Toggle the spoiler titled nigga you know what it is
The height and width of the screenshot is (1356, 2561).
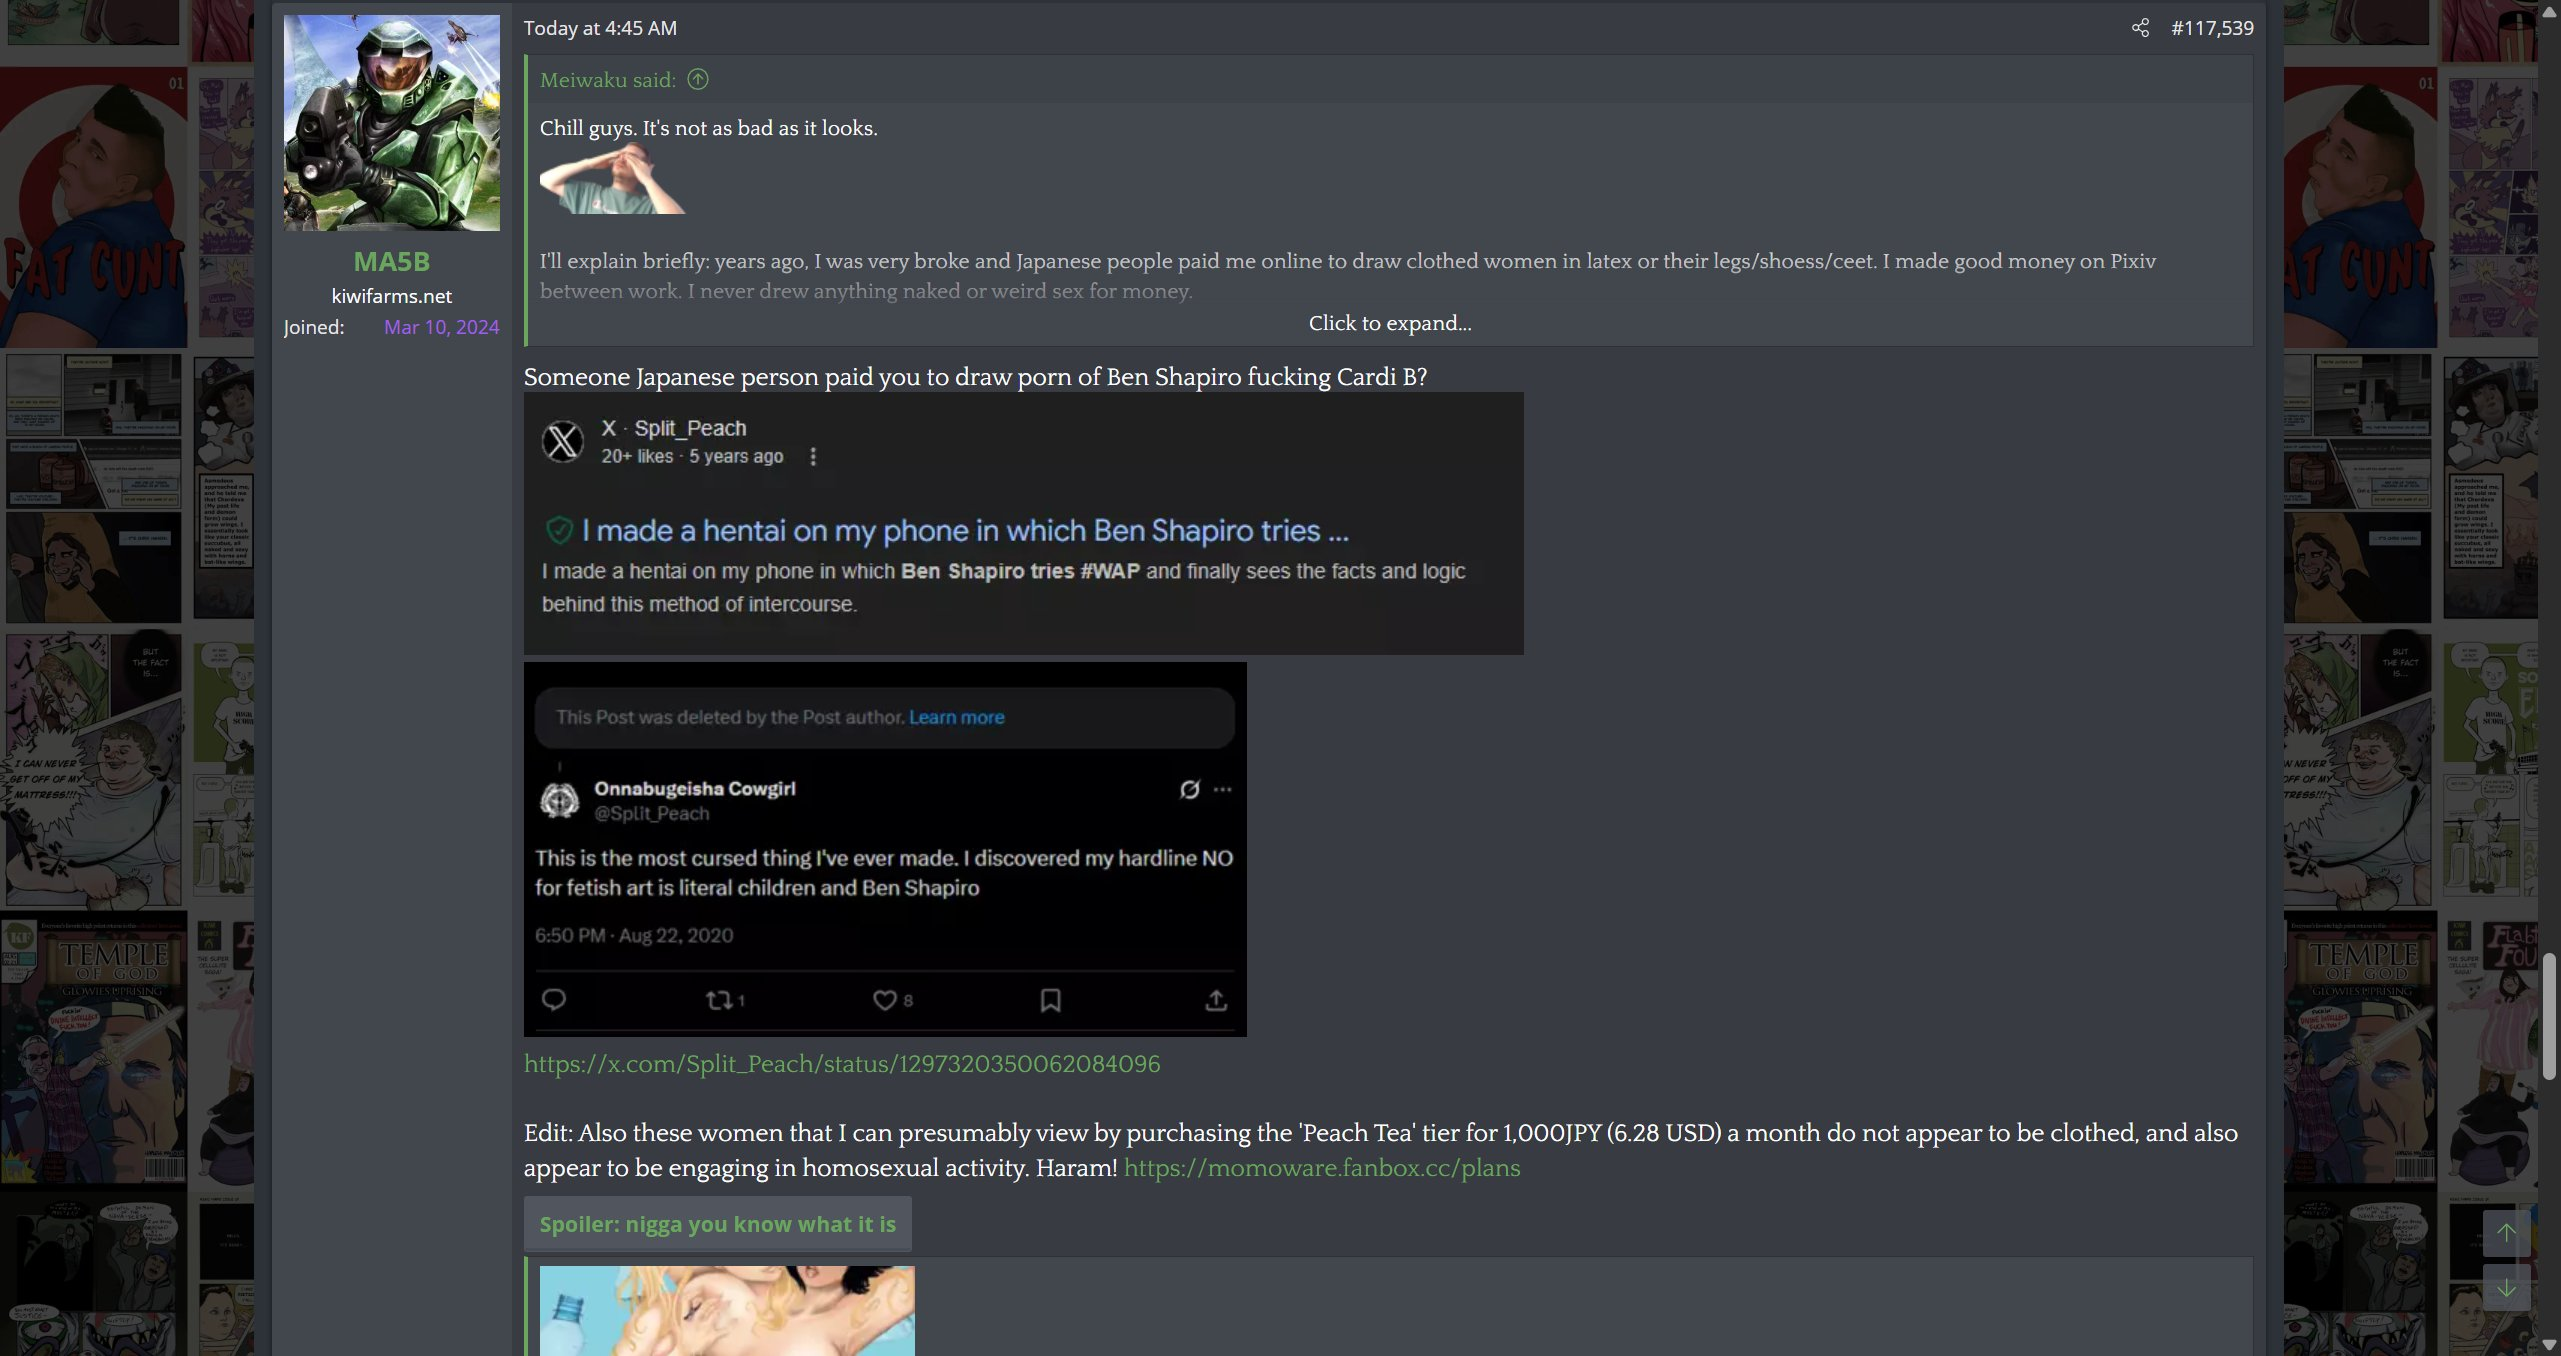coord(717,1224)
